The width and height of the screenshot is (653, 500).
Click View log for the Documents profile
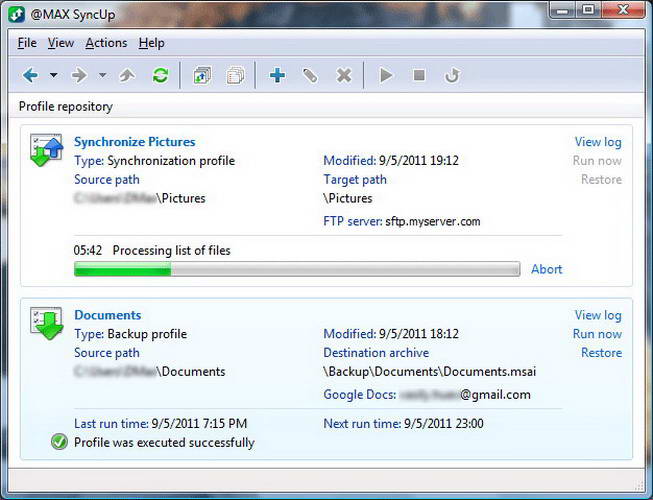click(598, 315)
